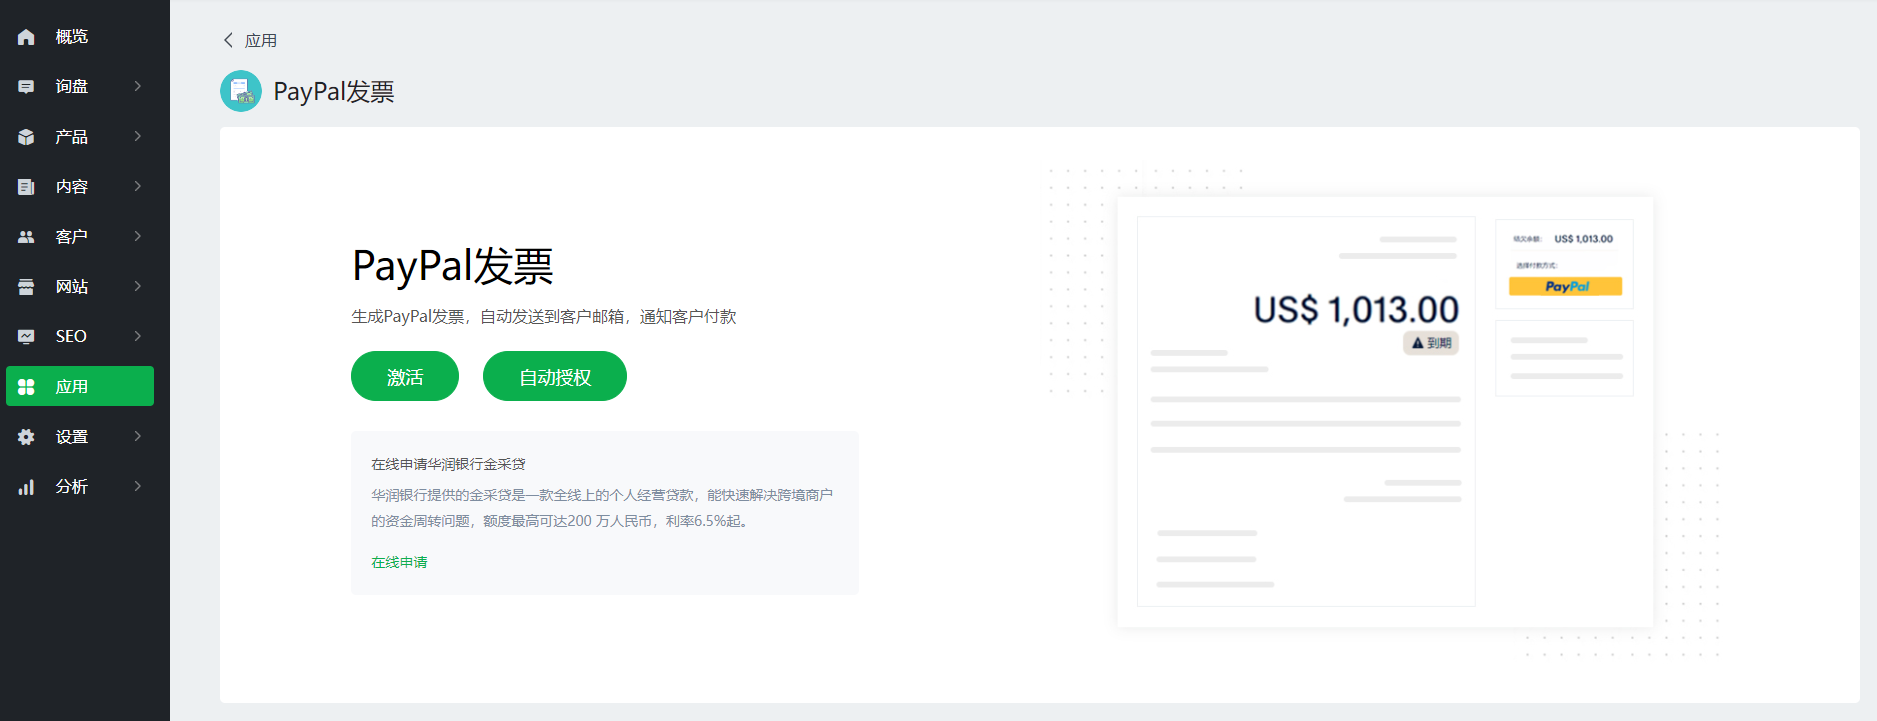This screenshot has width=1877, height=721.
Task: Click the chat icon beside 询盘
Action: point(26,87)
